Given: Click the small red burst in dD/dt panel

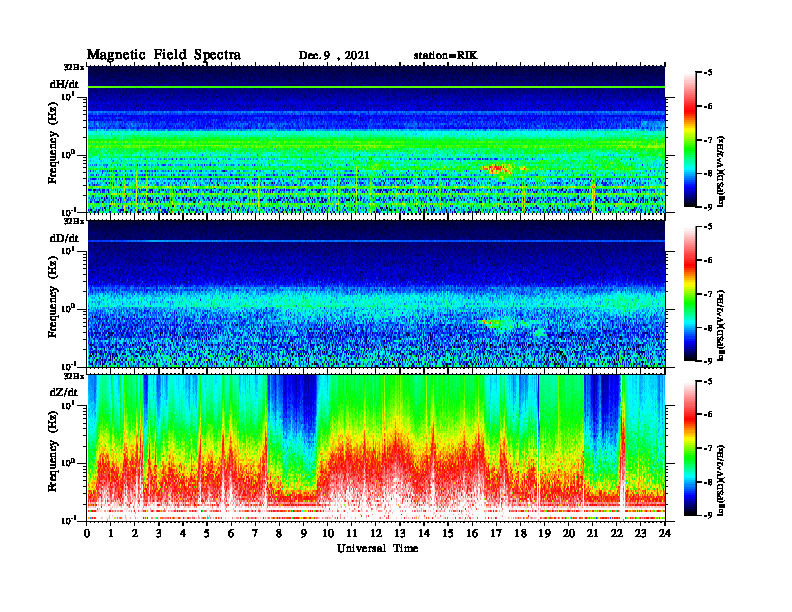Looking at the screenshot, I should click(490, 322).
